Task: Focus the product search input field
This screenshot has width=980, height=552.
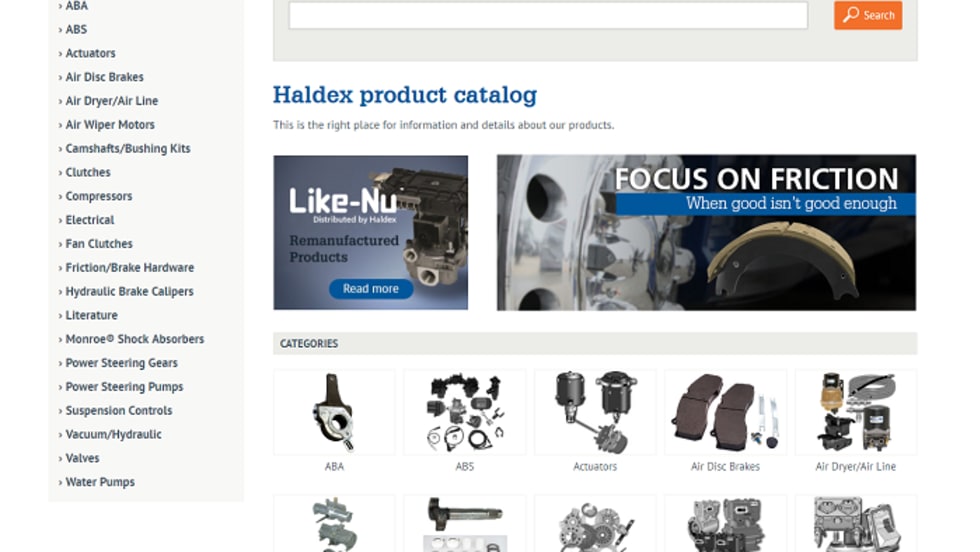Action: pyautogui.click(x=548, y=15)
